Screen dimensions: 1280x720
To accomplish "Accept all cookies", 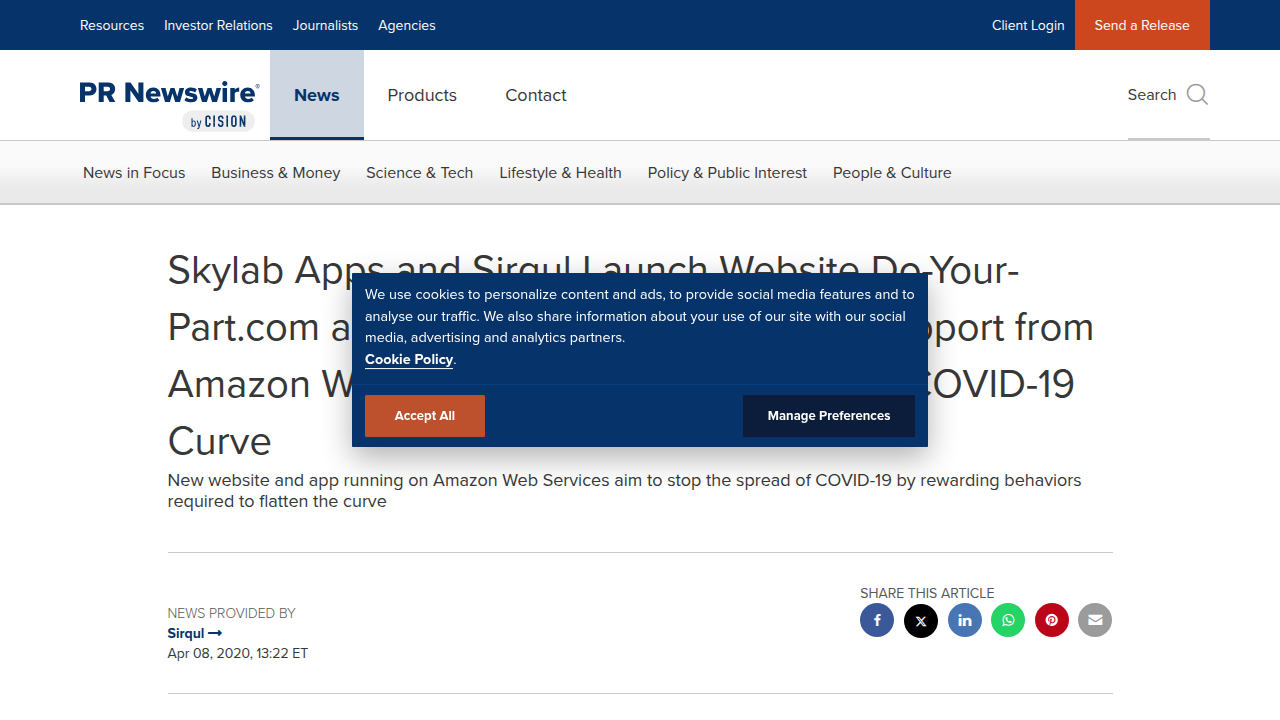I will pos(425,416).
